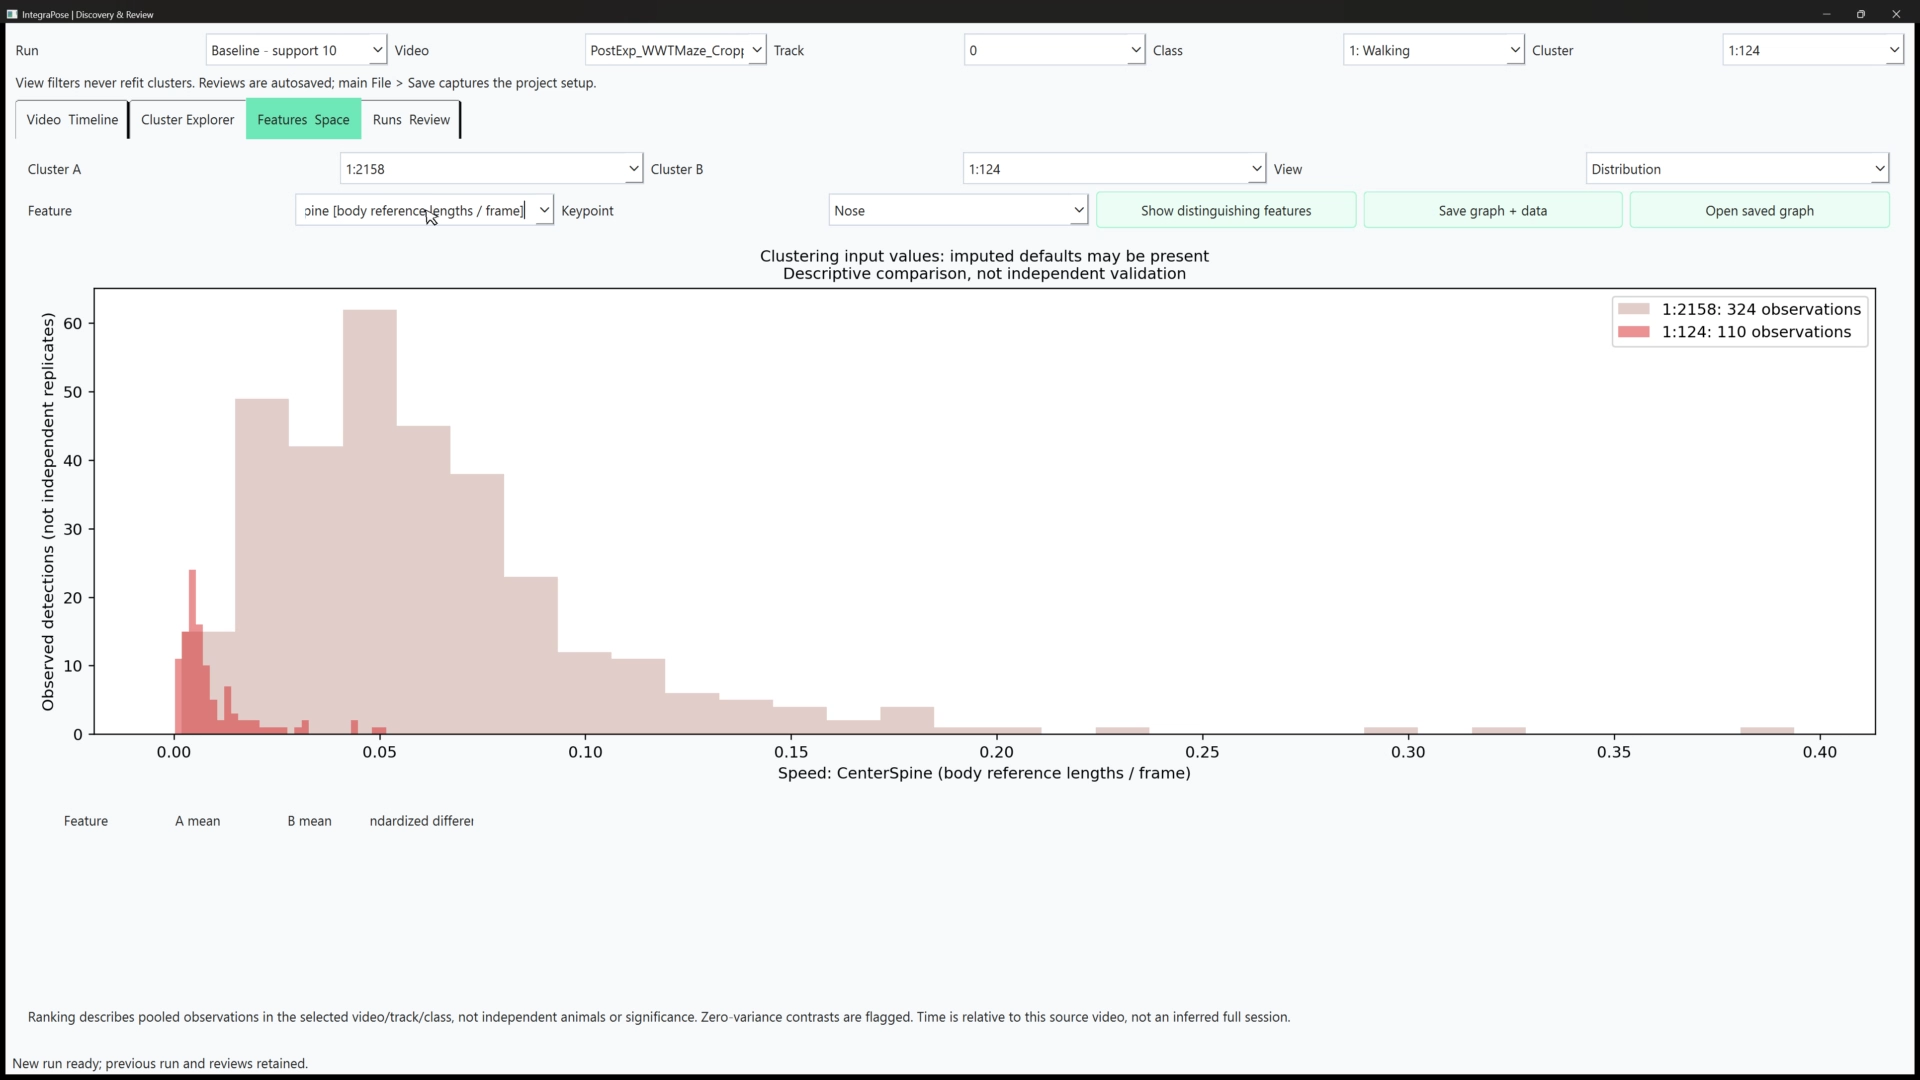Open Cluster B dropdown showing 1:124
Image resolution: width=1920 pixels, height=1080 pixels.
pos(1114,169)
